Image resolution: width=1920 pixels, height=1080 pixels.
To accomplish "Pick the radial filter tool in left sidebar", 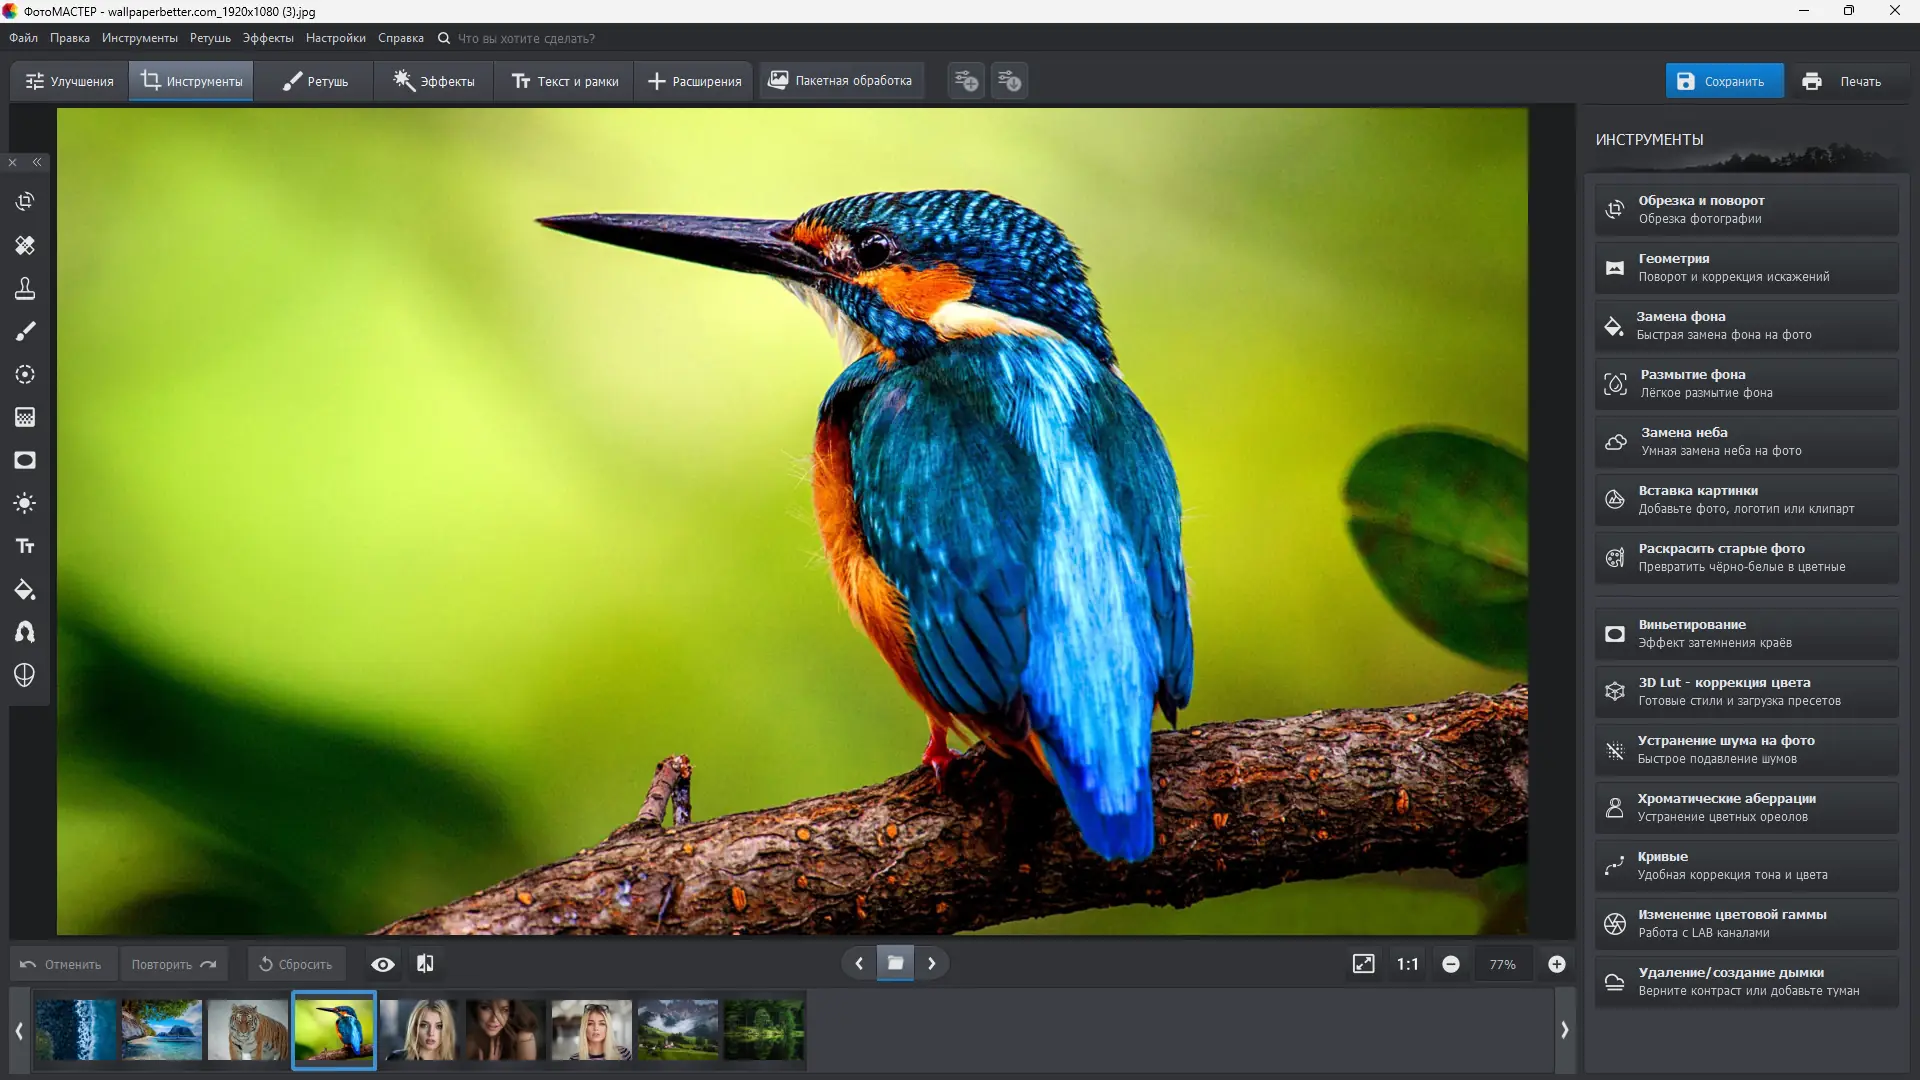I will click(x=25, y=374).
